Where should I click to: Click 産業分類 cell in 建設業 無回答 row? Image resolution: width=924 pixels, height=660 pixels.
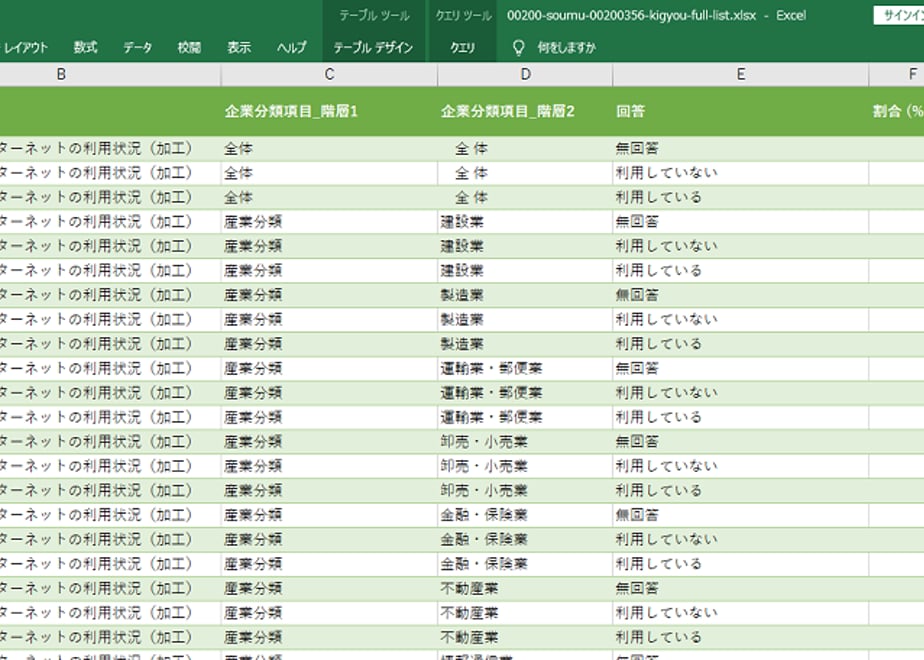[329, 222]
